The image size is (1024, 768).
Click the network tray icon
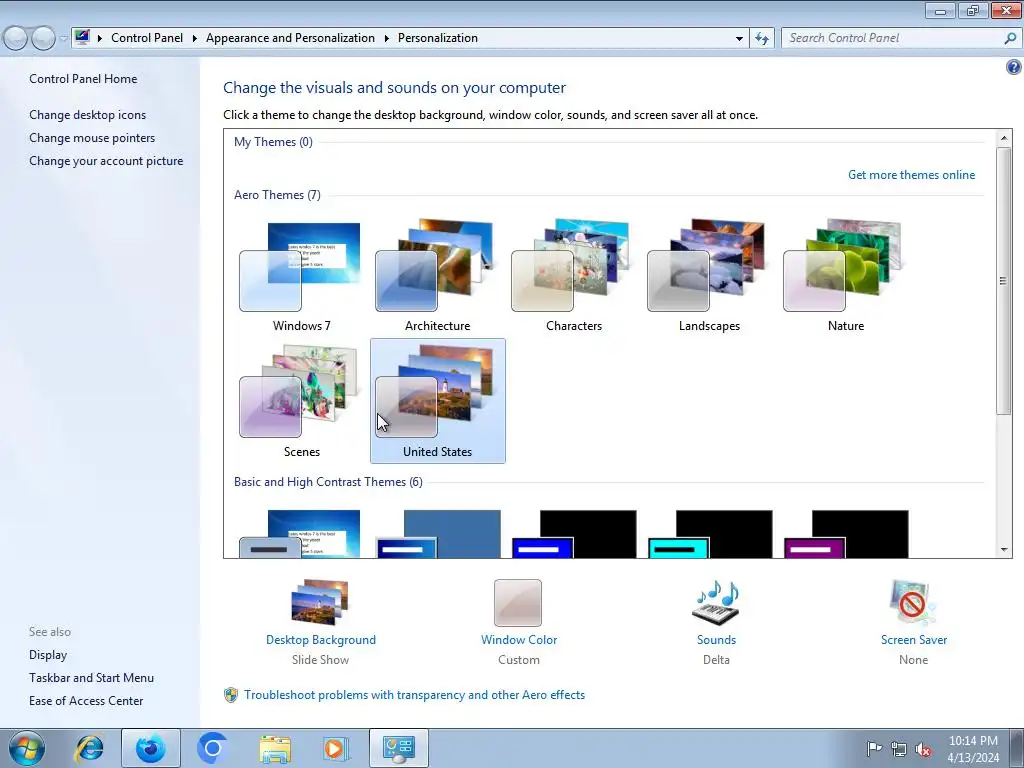899,749
